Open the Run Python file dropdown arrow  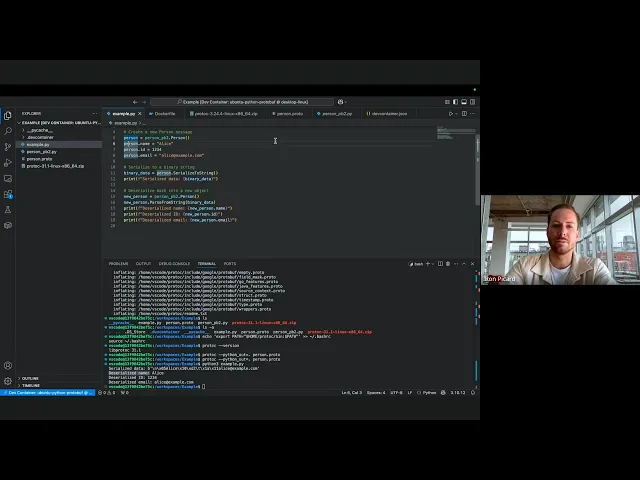[456, 114]
